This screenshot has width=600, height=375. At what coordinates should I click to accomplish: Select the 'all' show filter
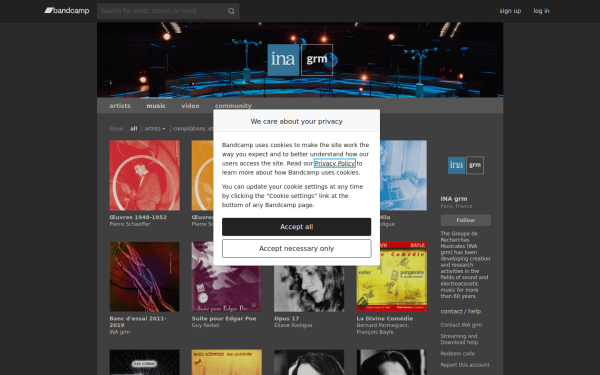tap(133, 129)
